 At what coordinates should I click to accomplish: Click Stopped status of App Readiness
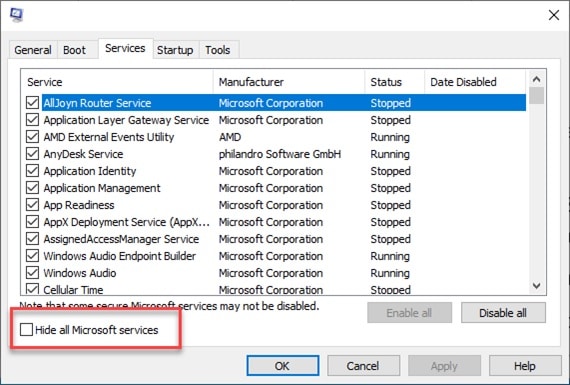pos(390,205)
